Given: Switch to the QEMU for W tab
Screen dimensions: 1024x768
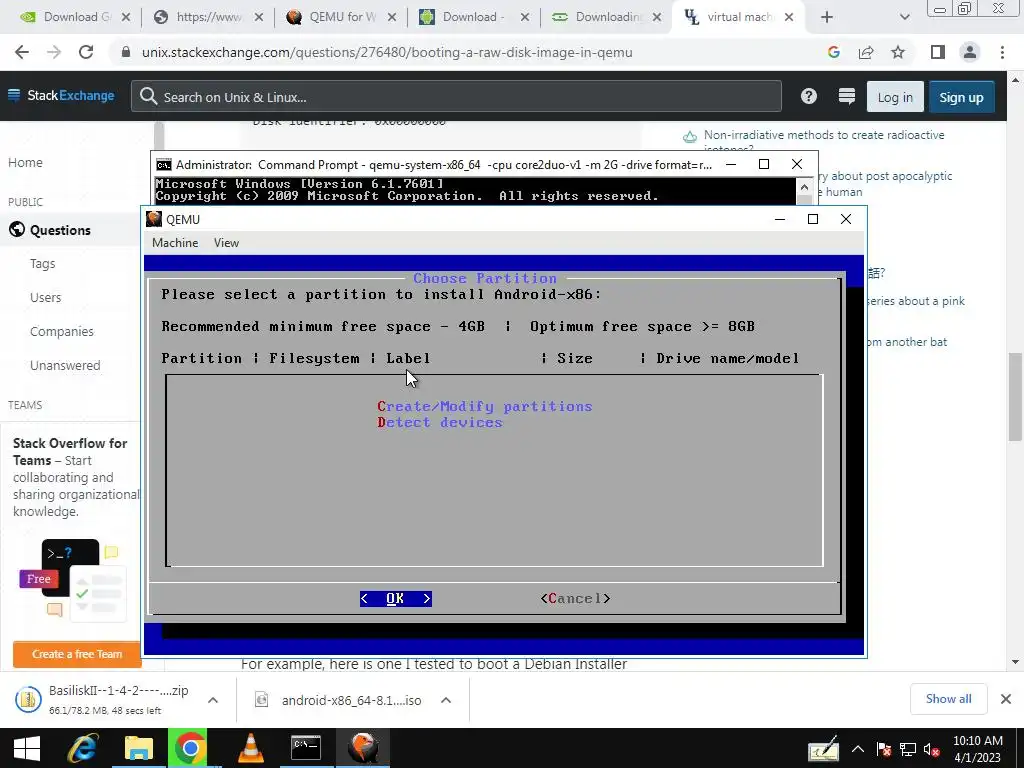Looking at the screenshot, I should click(x=342, y=17).
